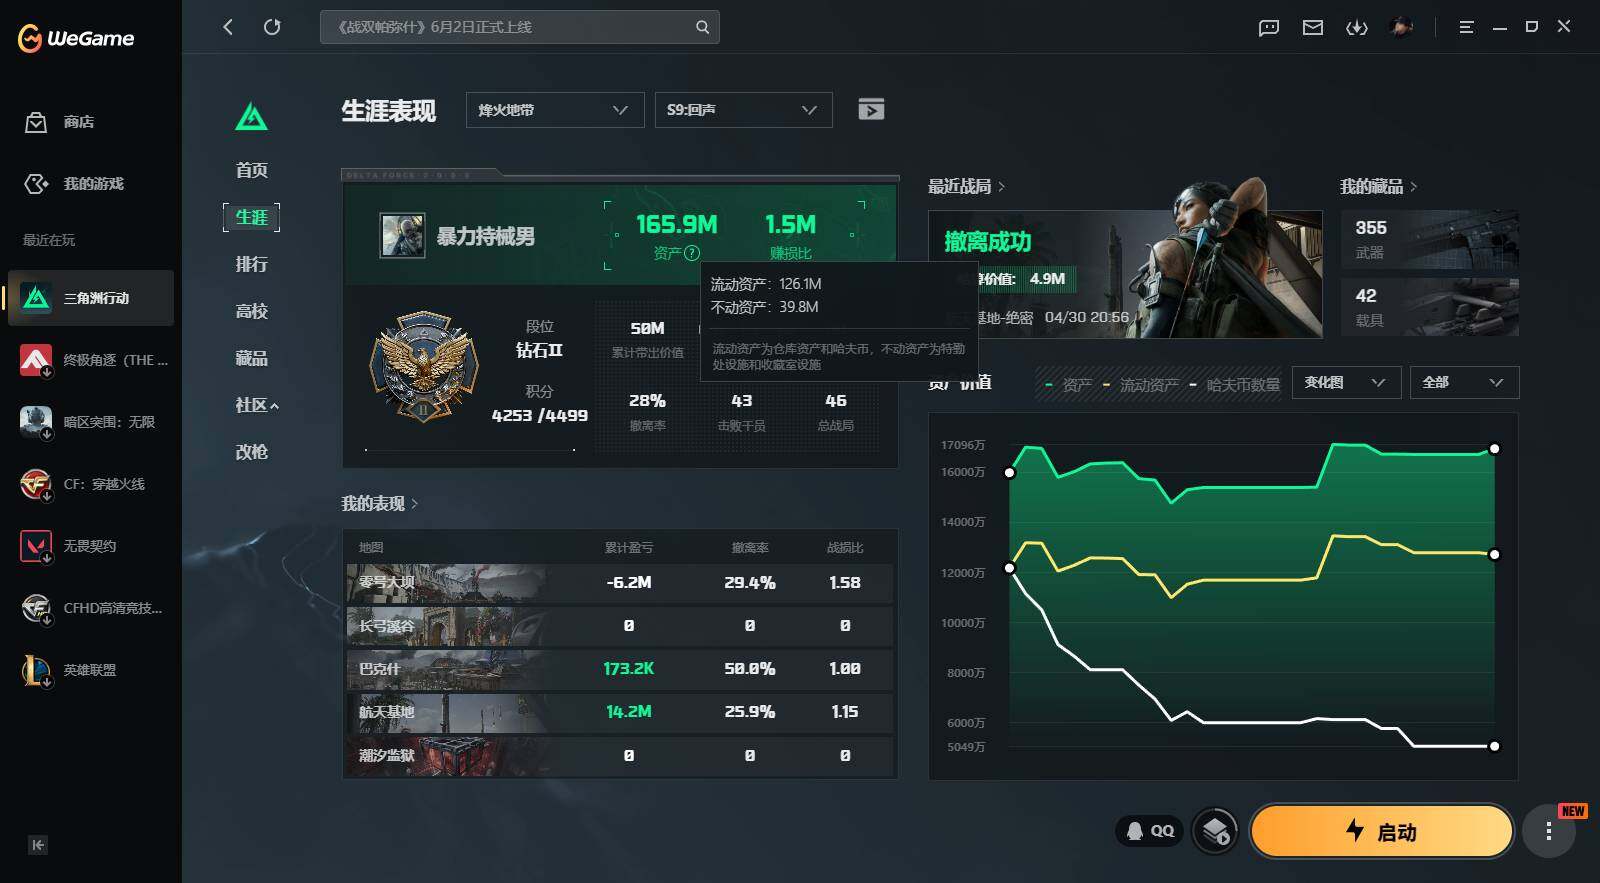Open the 最近战局 link
The height and width of the screenshot is (883, 1600).
(966, 187)
